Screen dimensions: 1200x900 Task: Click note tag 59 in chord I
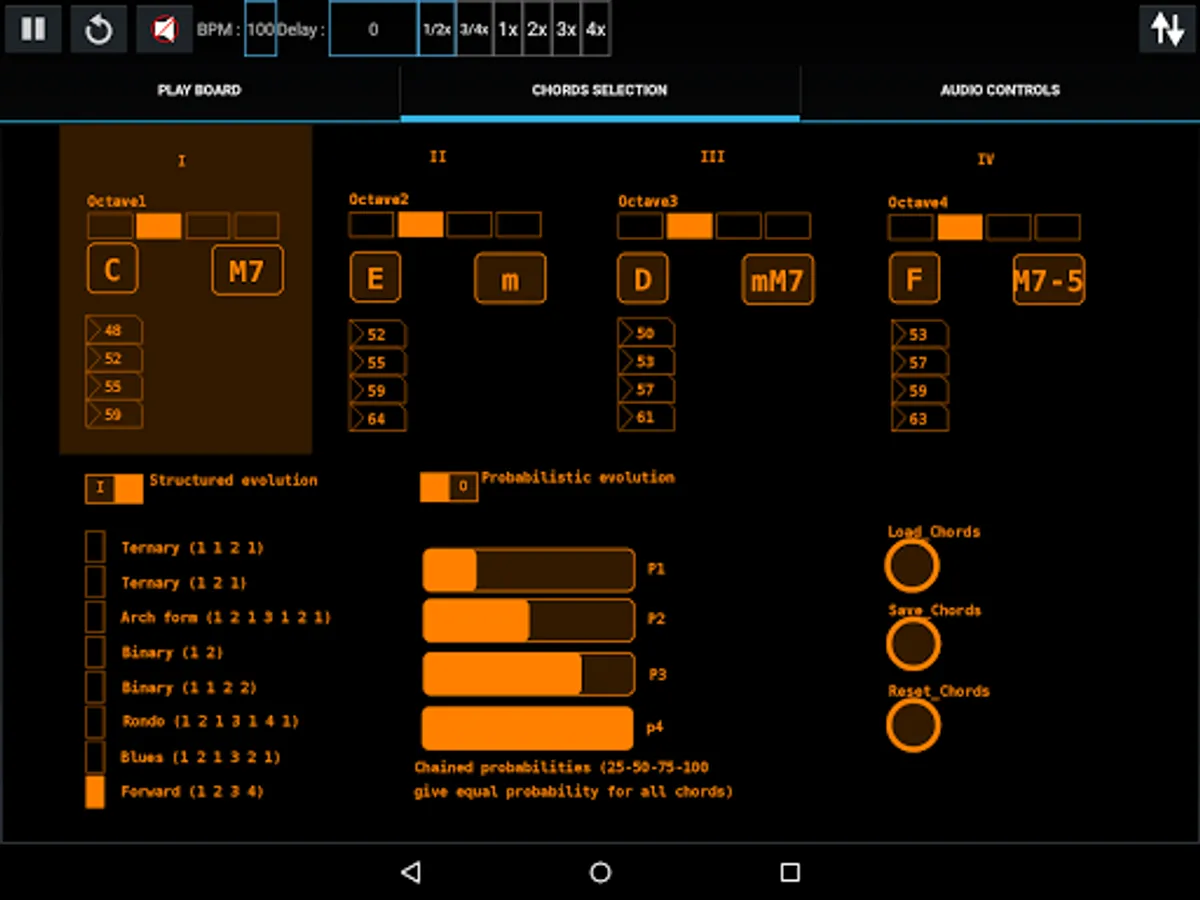coord(114,415)
